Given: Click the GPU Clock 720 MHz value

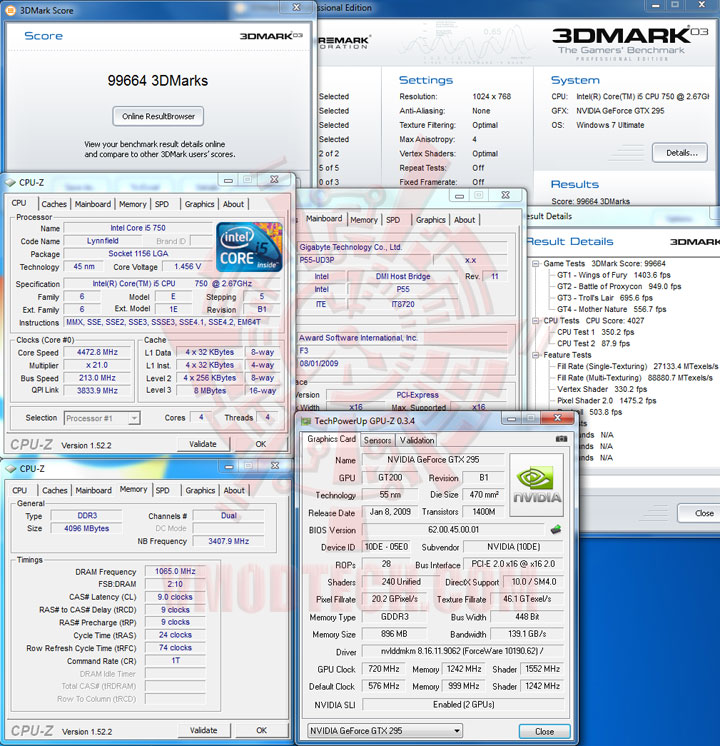Looking at the screenshot, I should coord(384,669).
